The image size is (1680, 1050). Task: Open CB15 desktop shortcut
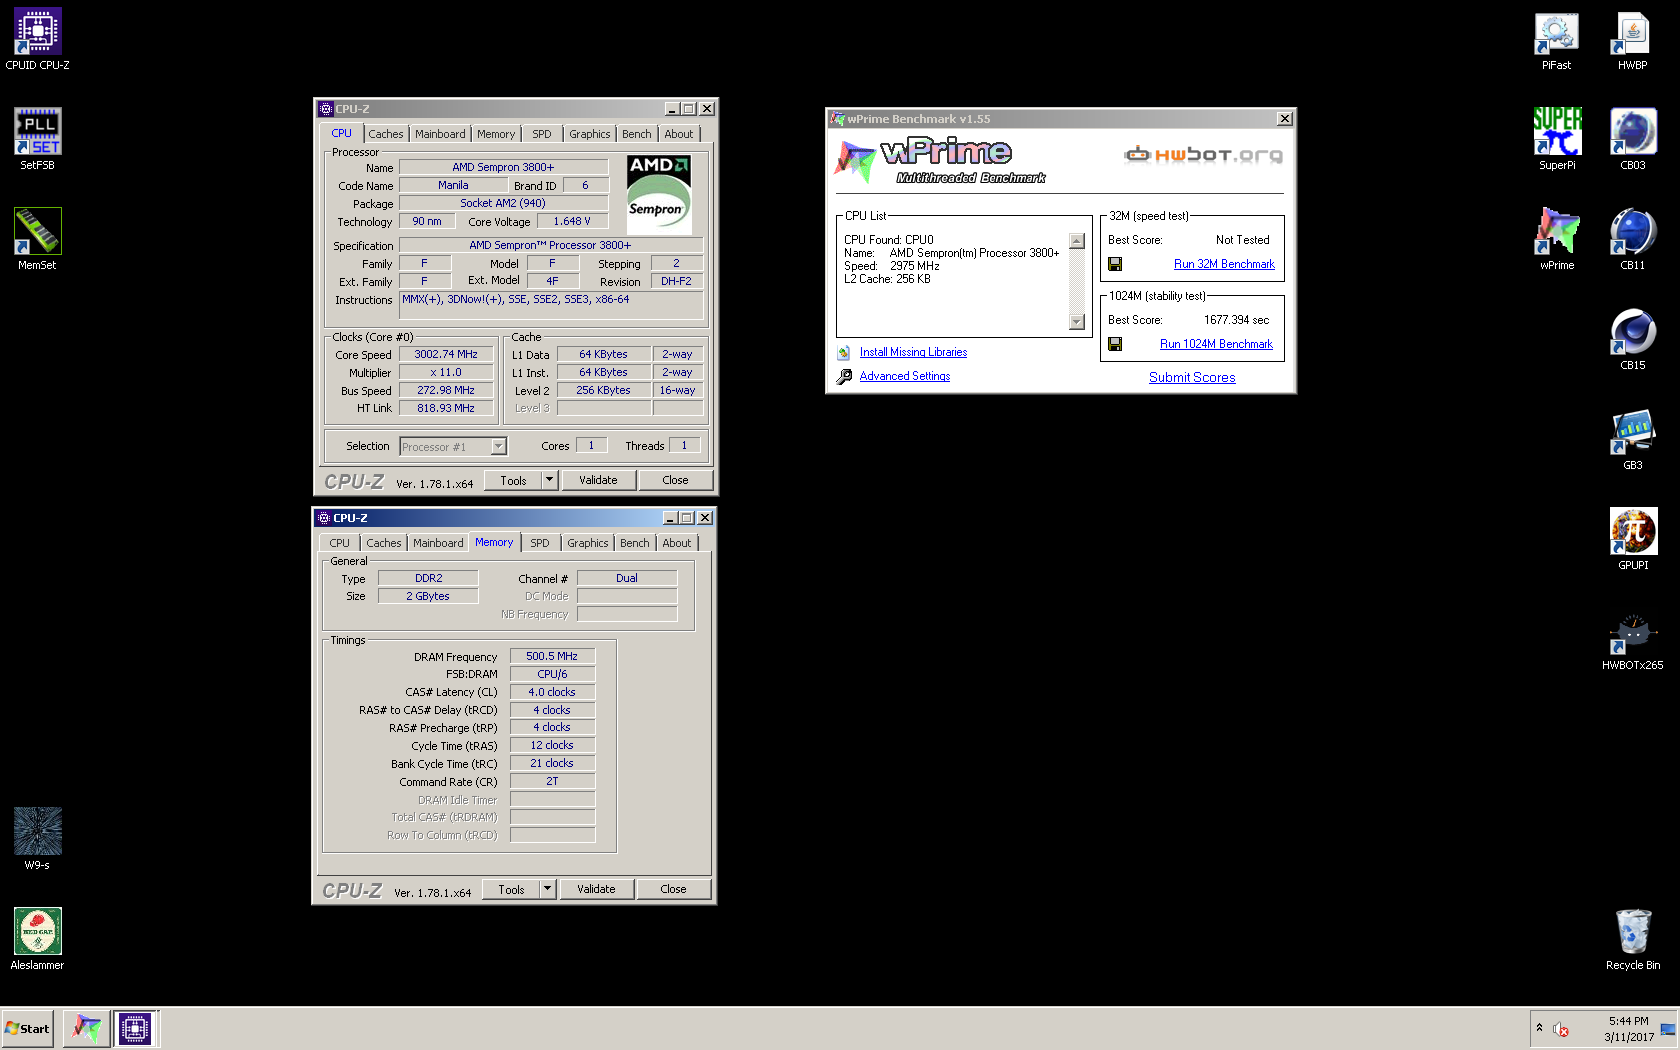coord(1632,340)
